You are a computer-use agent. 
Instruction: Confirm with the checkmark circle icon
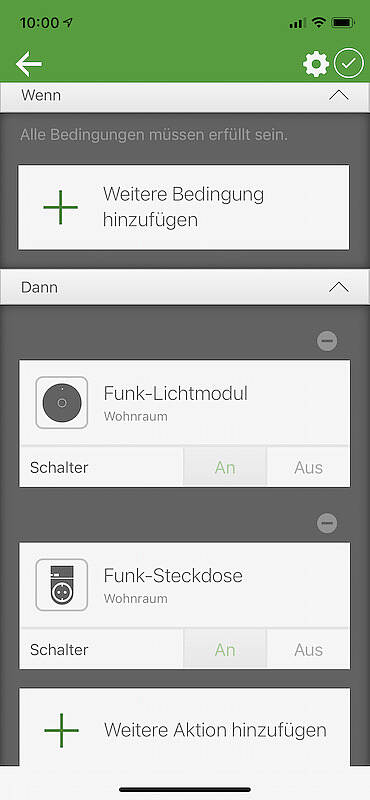(349, 64)
